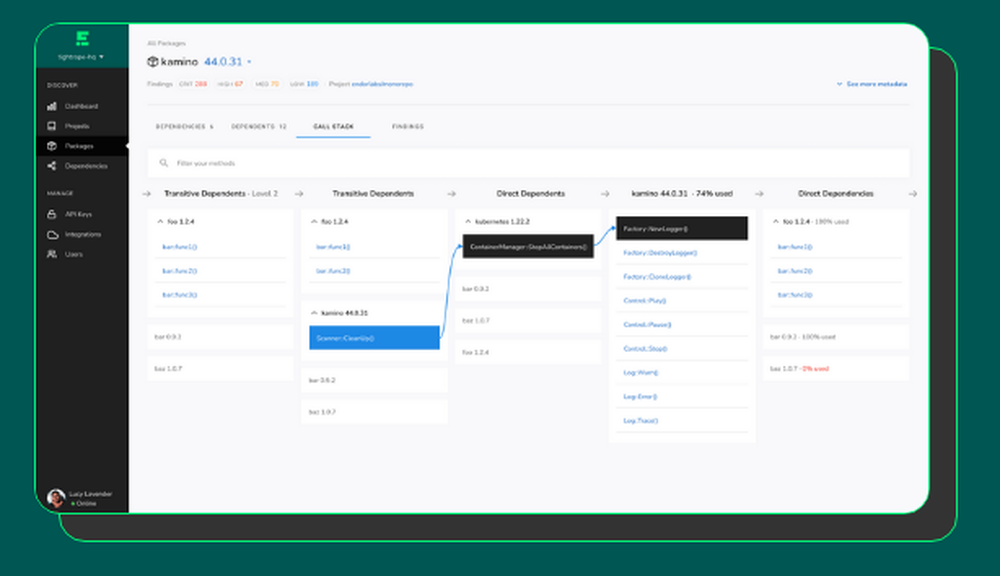Switch to the Dependencies tab
The height and width of the screenshot is (576, 1000).
click(x=184, y=126)
